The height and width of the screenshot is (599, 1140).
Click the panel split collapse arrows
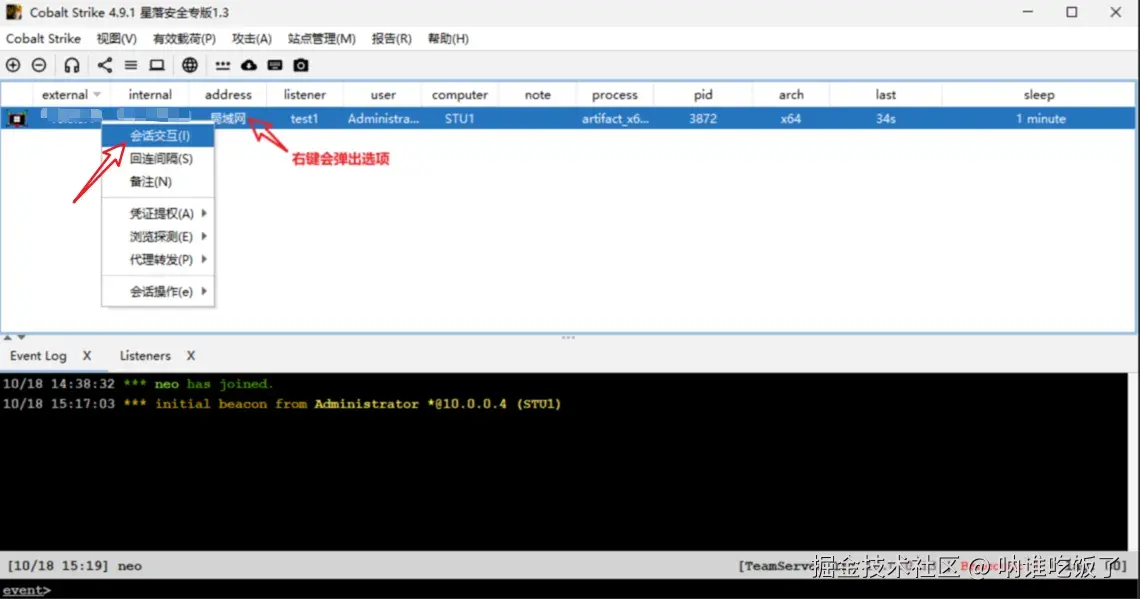click(x=15, y=337)
